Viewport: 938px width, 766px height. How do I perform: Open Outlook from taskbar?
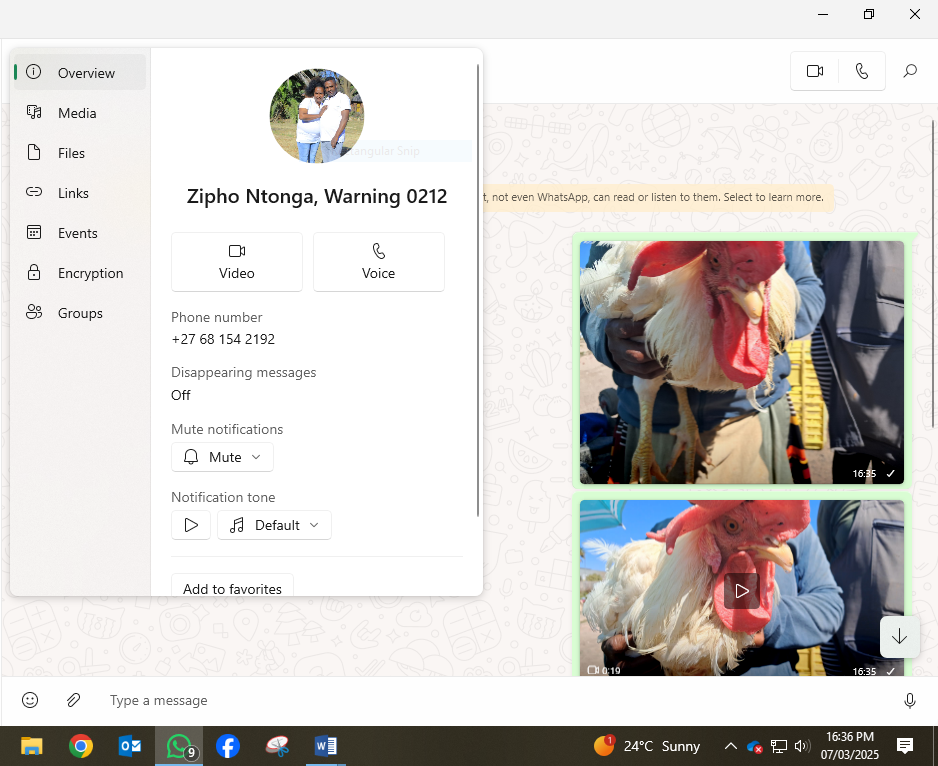tap(130, 746)
